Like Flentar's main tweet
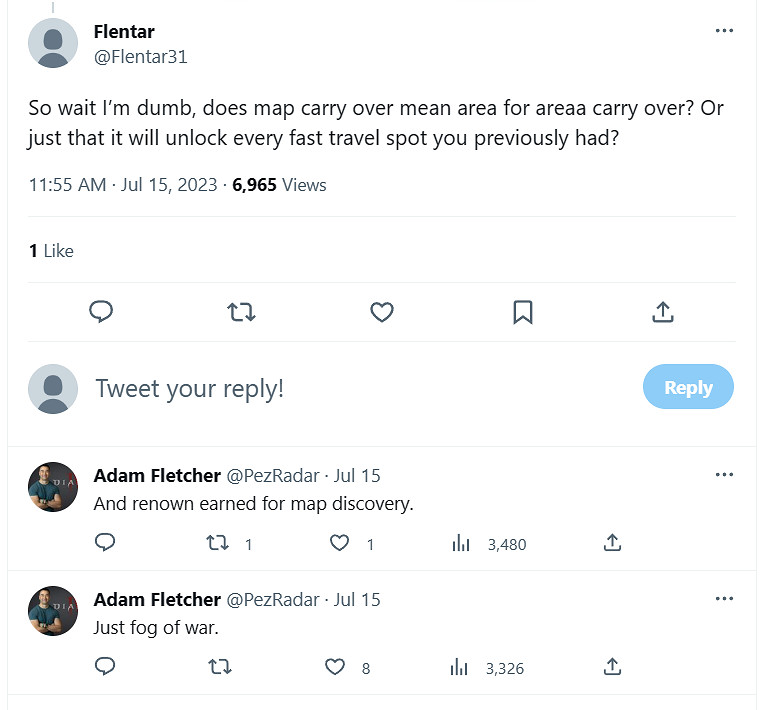760x710 pixels. pyautogui.click(x=381, y=313)
